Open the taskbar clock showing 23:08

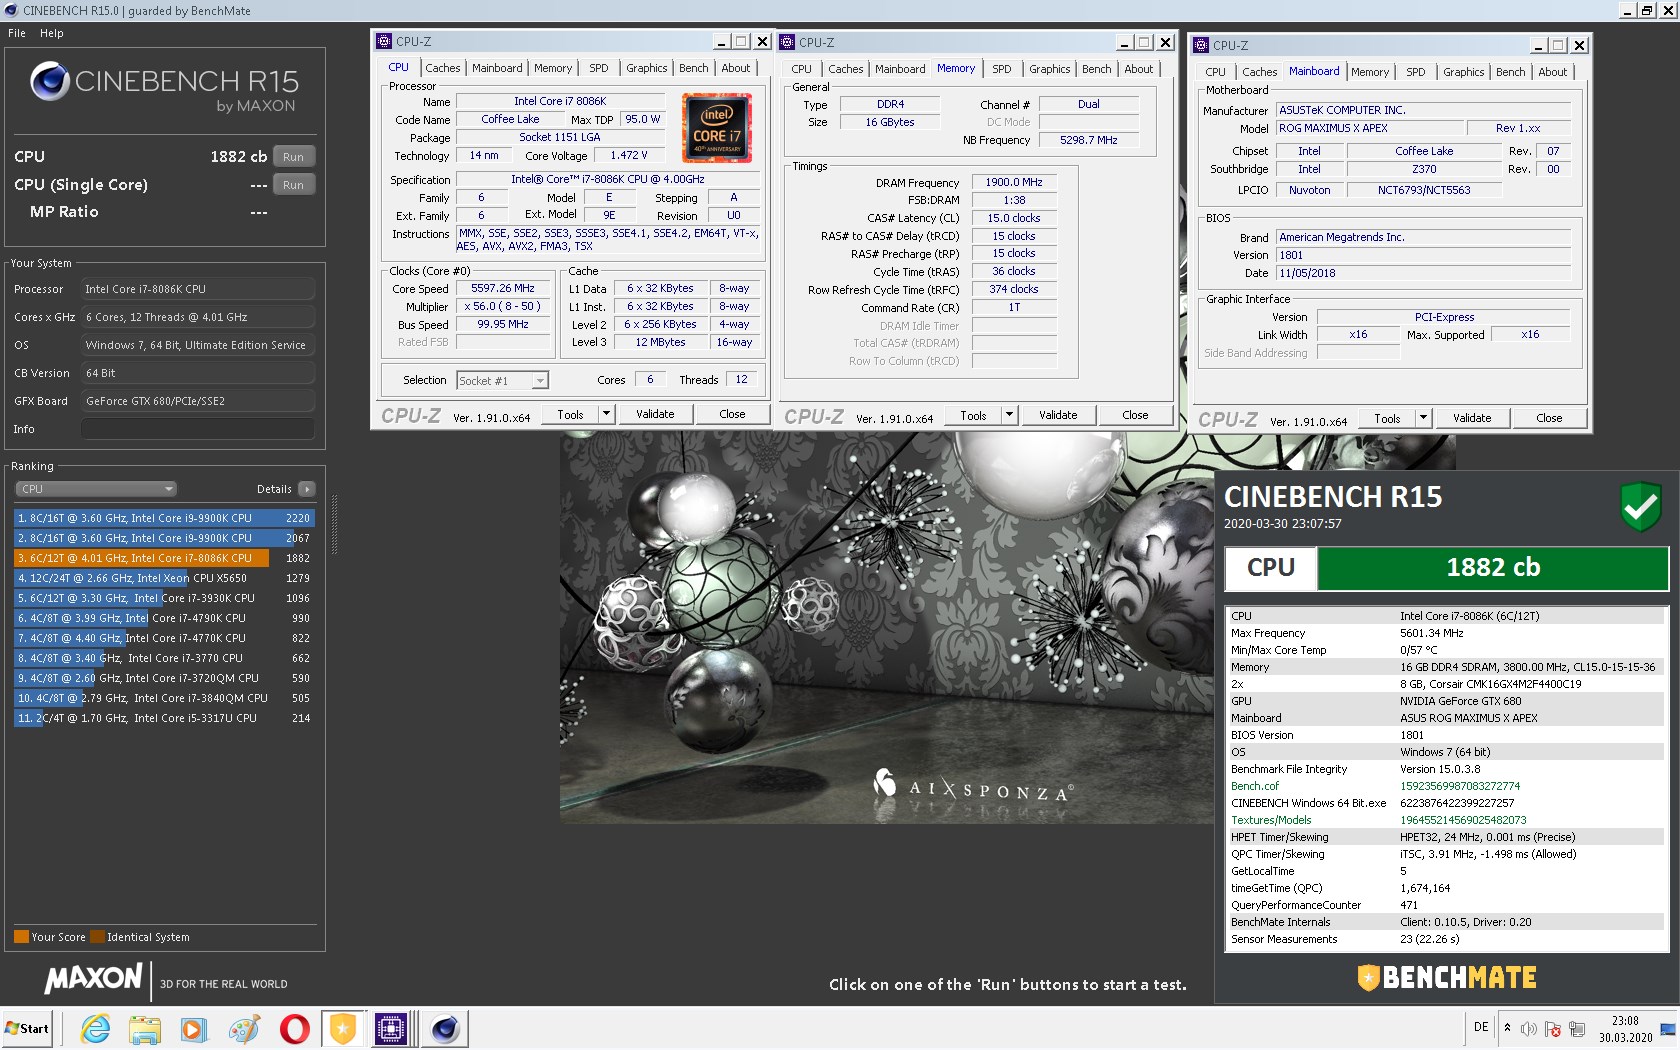(1625, 1029)
